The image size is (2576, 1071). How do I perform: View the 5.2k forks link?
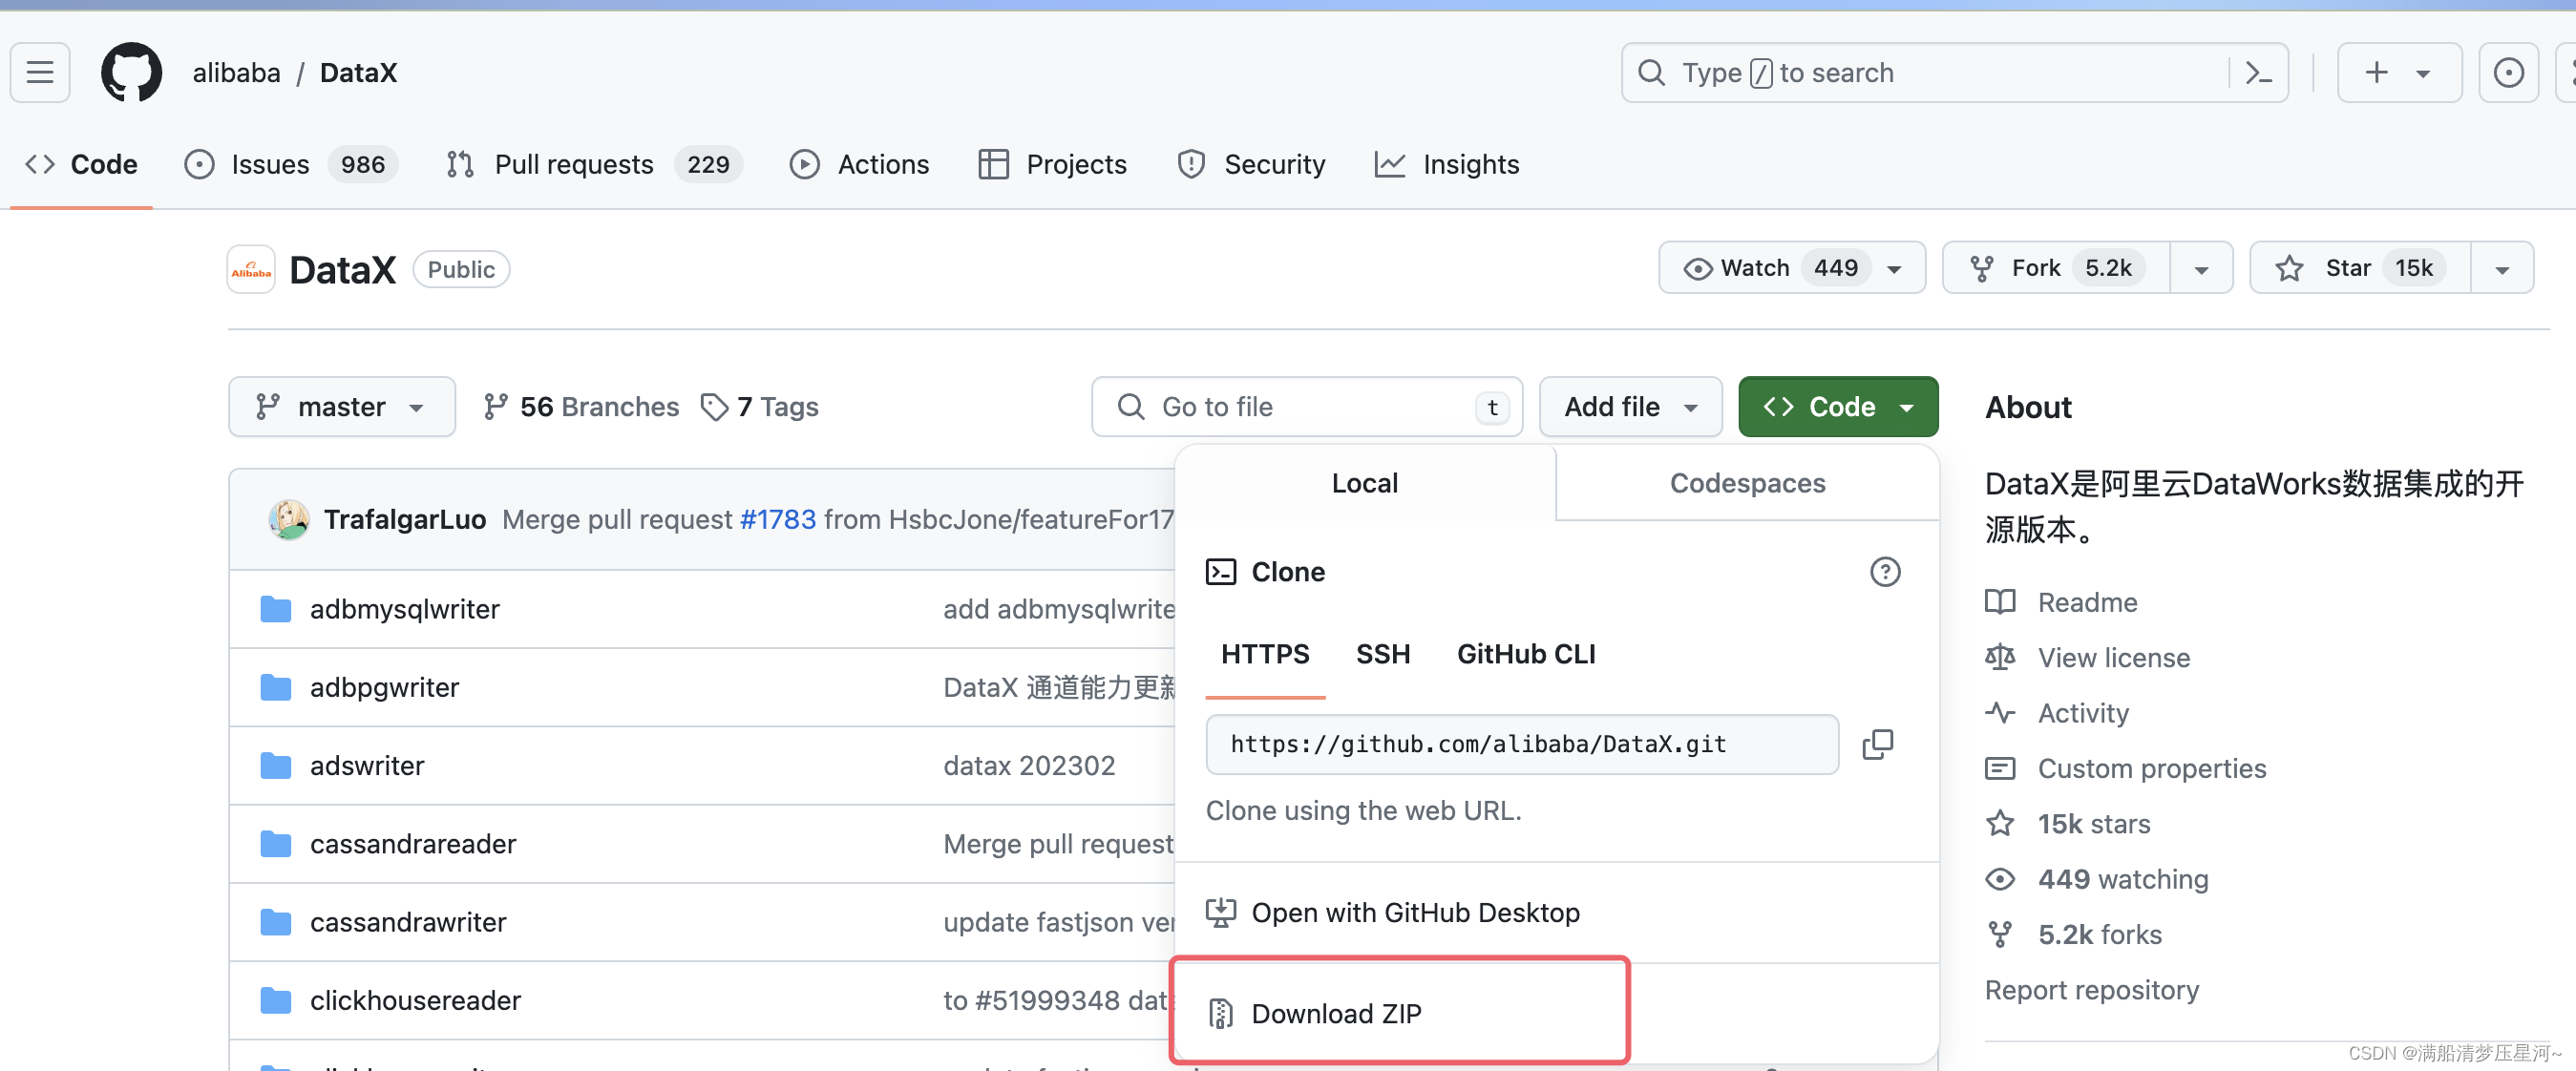click(x=2099, y=934)
